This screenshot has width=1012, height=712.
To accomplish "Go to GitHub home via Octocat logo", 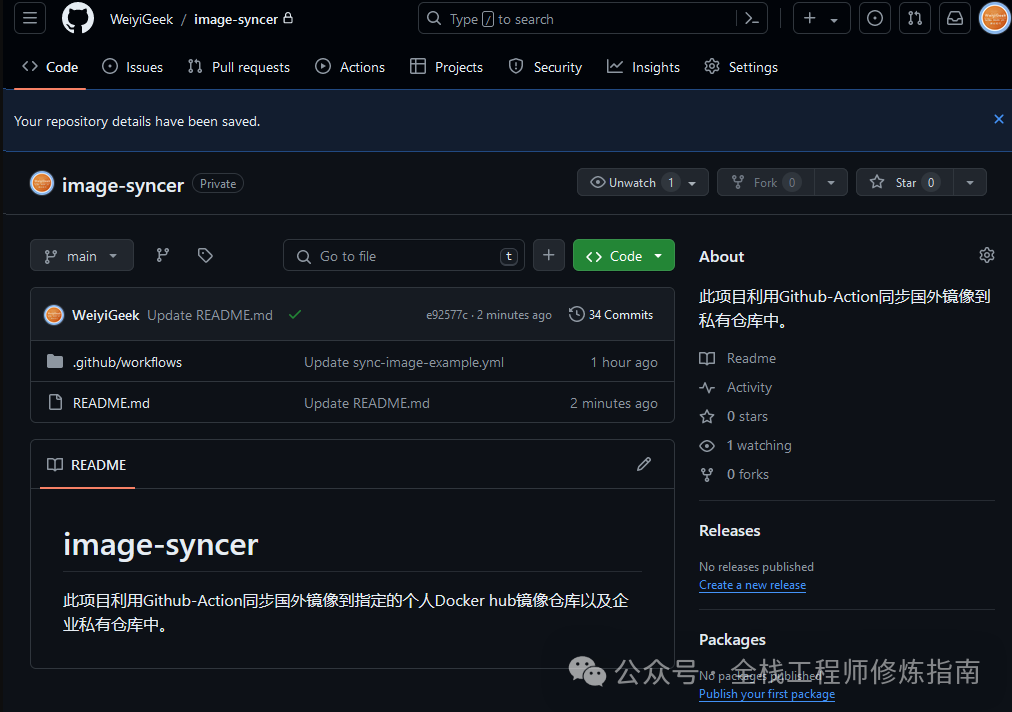I will tap(77, 18).
